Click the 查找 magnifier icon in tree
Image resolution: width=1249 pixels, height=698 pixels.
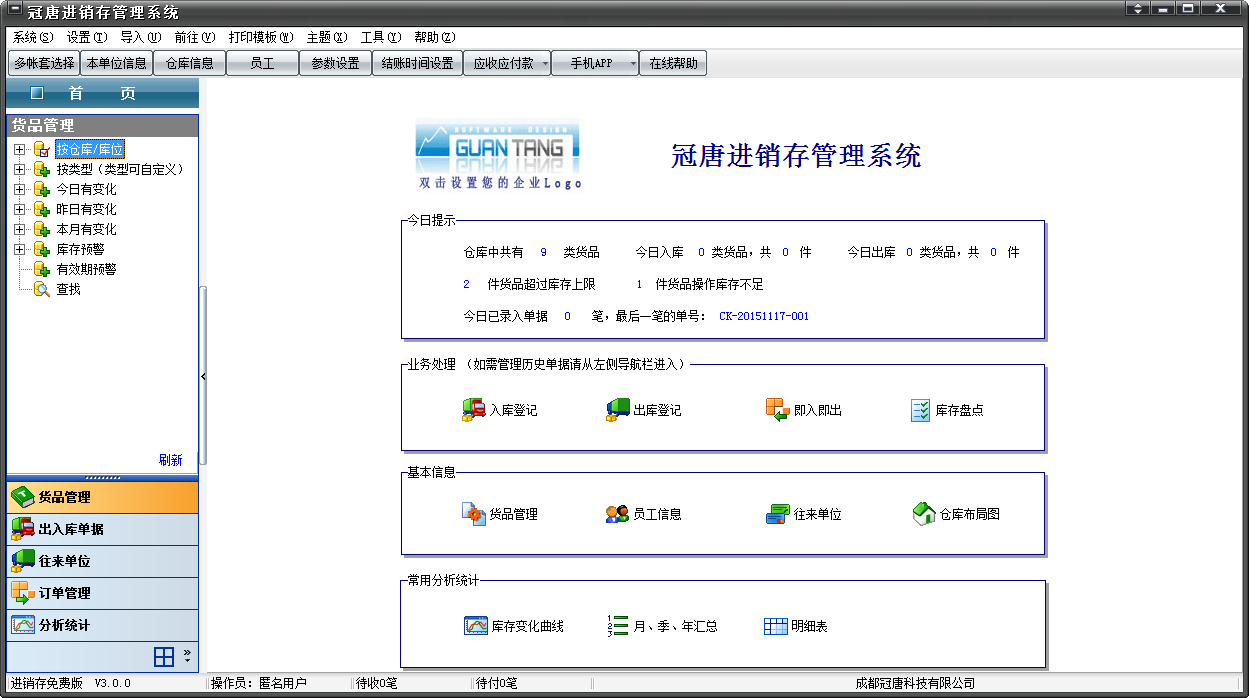41,289
